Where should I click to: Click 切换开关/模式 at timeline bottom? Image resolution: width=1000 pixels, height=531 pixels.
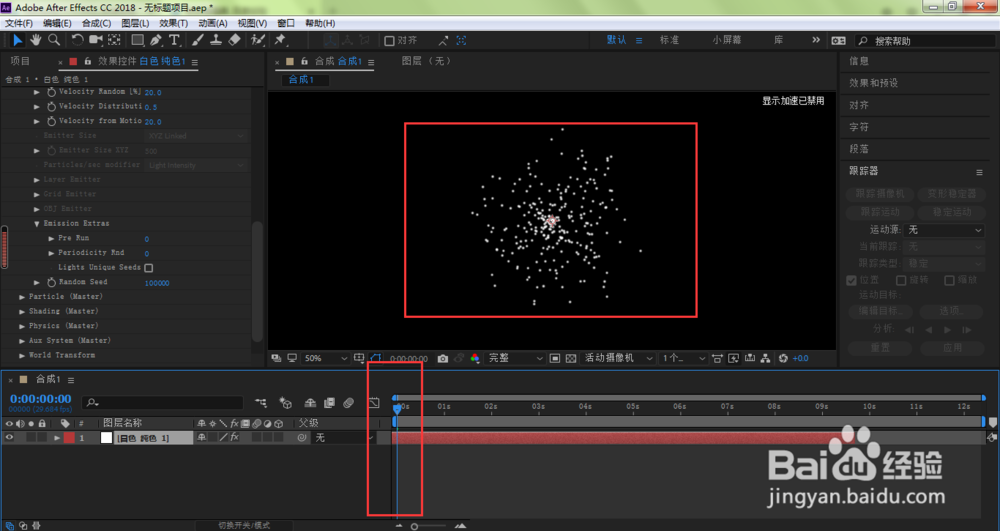244,525
